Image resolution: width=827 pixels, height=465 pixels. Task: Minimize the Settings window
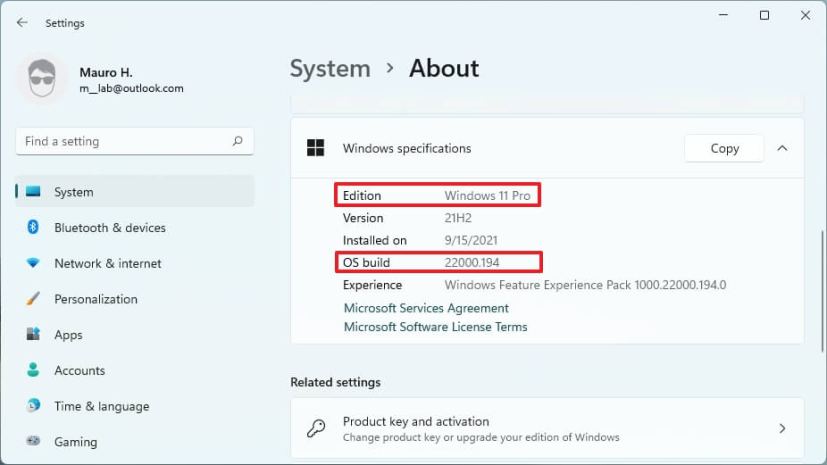click(723, 15)
